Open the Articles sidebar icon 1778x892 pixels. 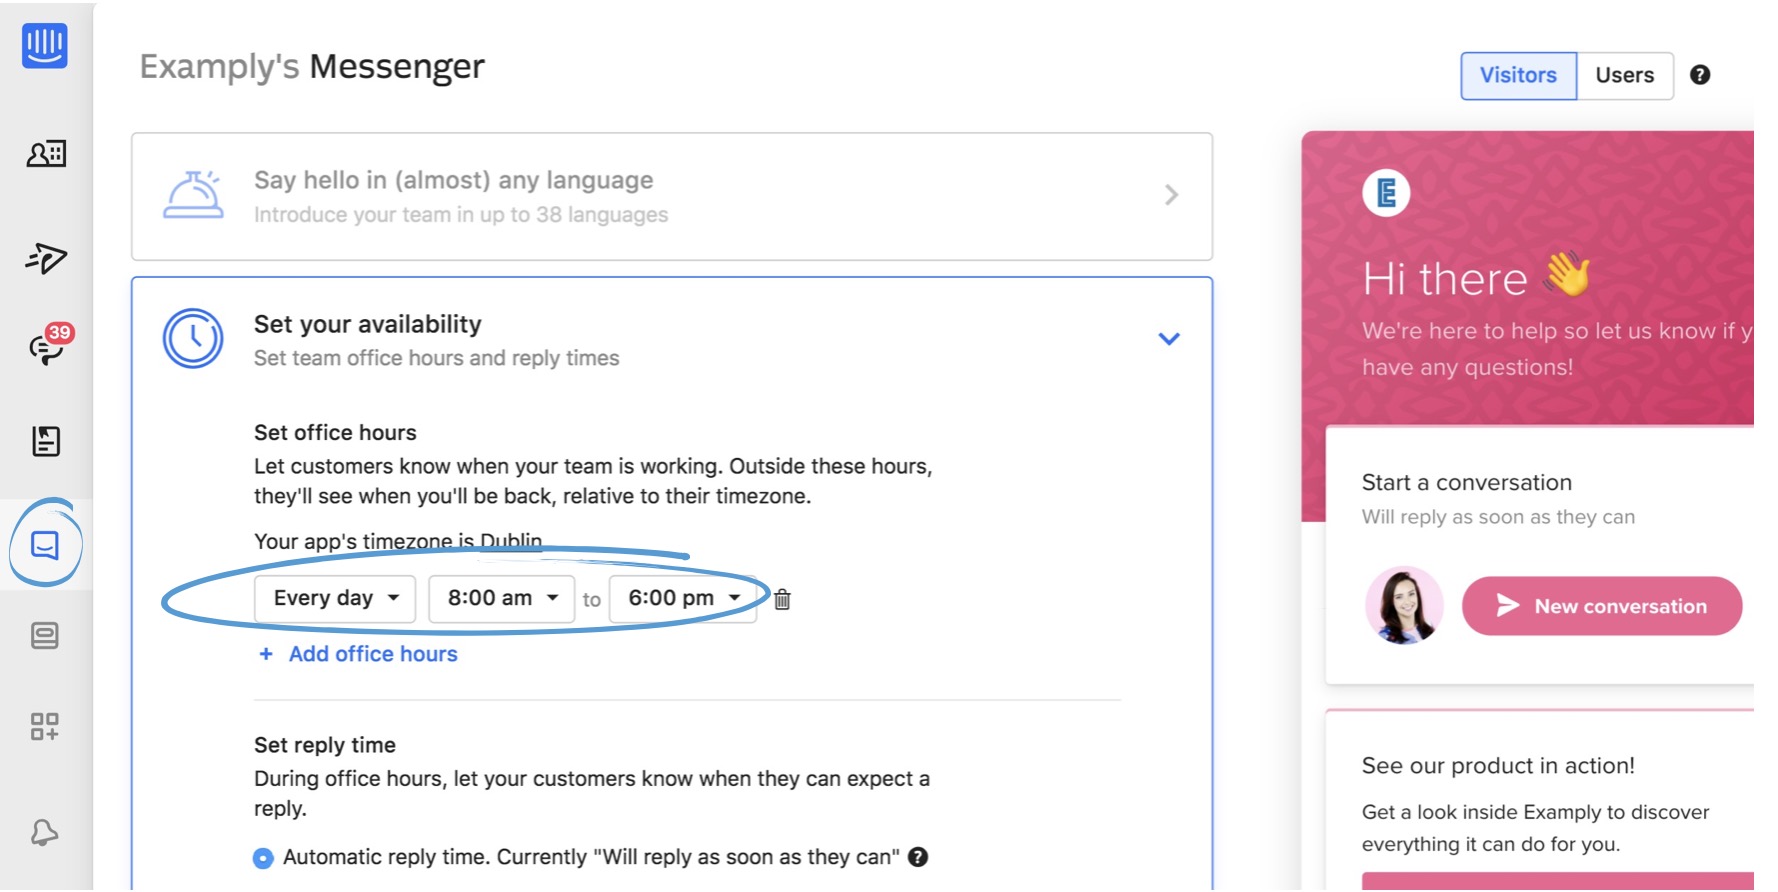click(x=46, y=441)
